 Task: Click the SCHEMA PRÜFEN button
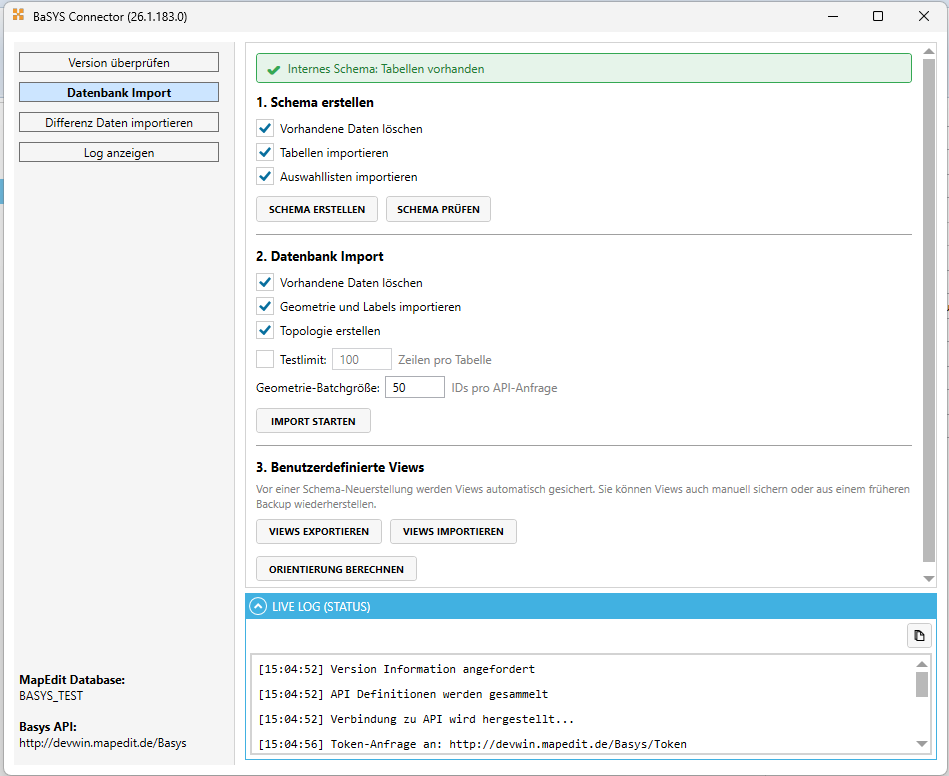point(438,209)
